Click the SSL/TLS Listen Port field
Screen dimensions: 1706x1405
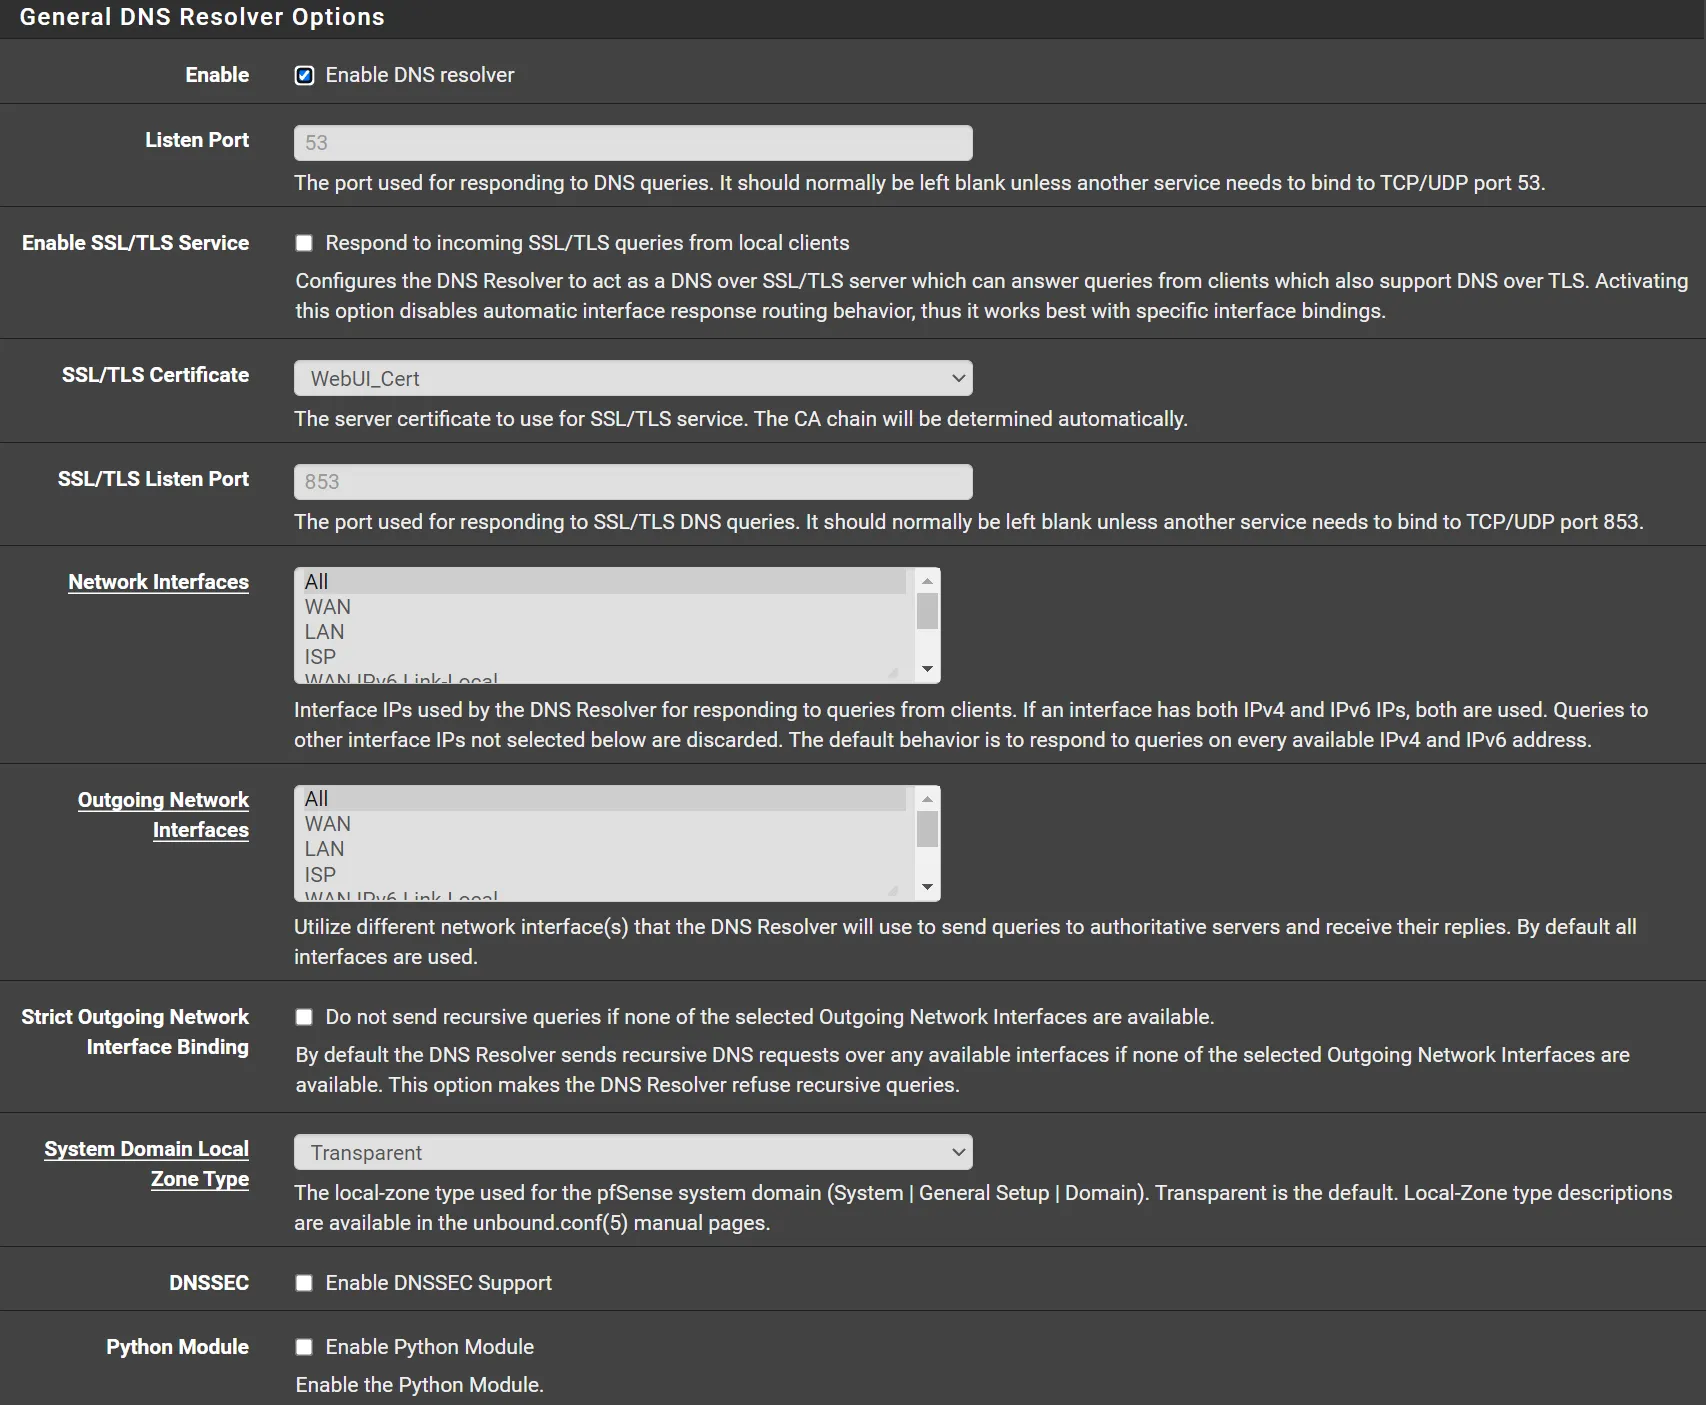pyautogui.click(x=632, y=482)
